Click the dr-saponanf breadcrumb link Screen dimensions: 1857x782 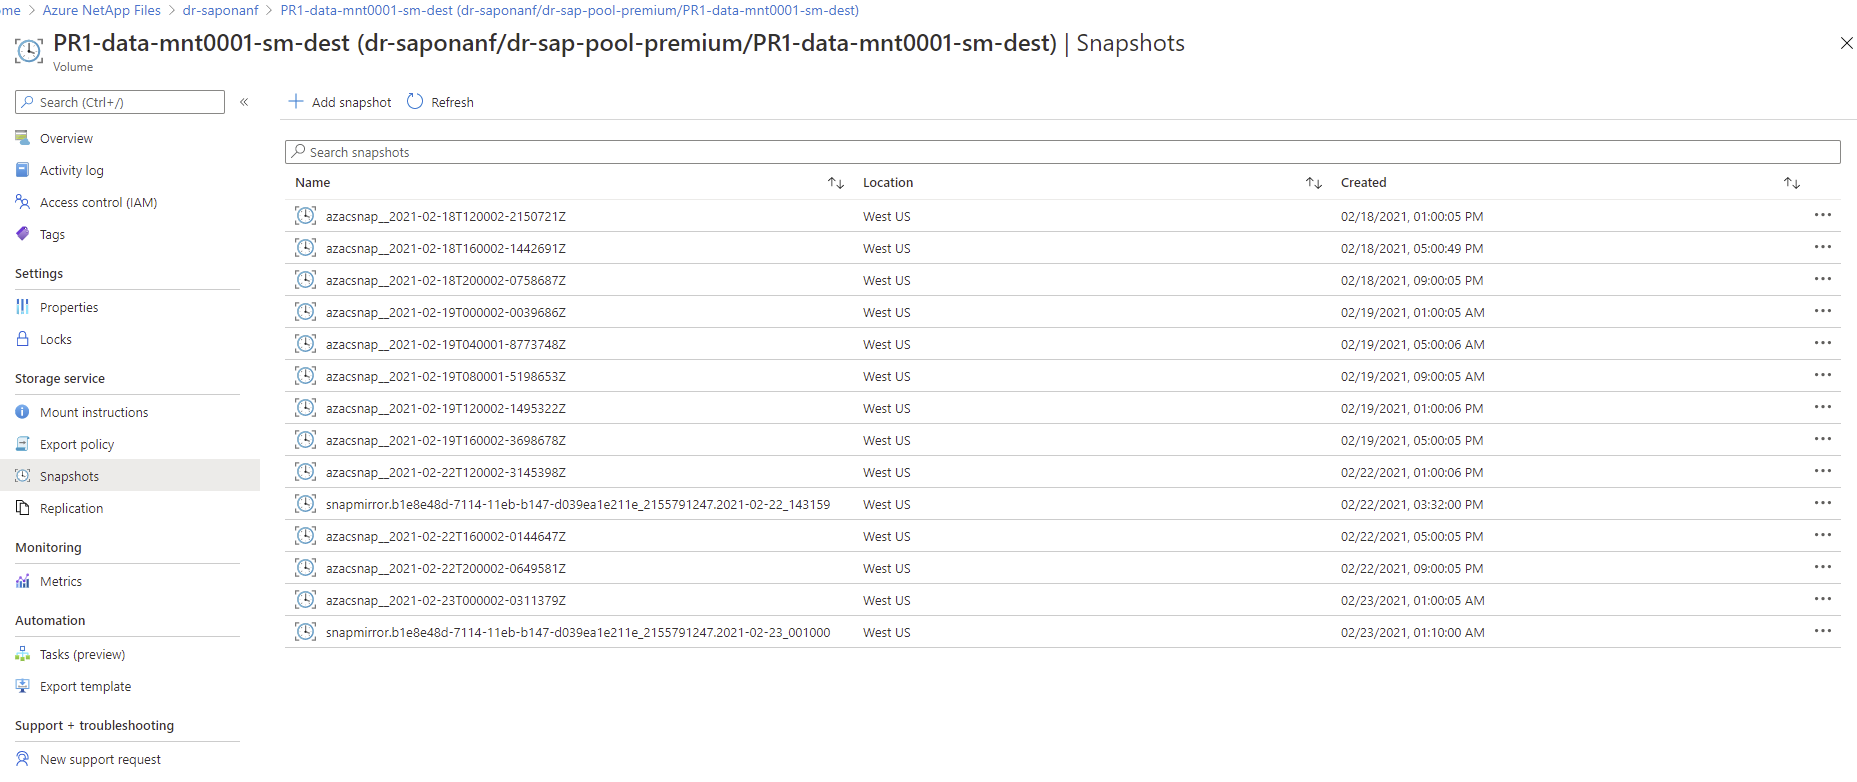tap(220, 10)
